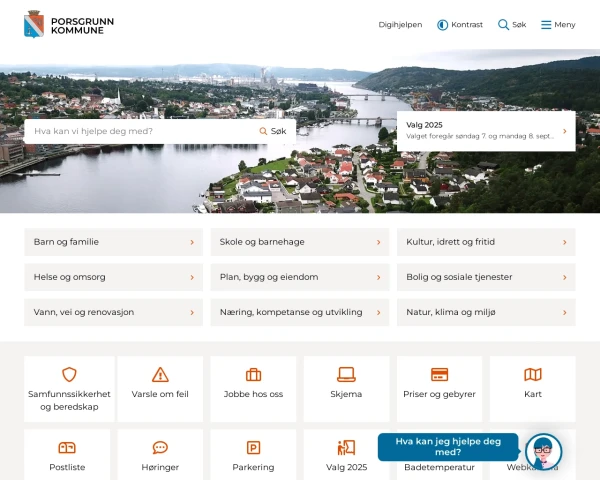Select the Priser og gebyrer label
This screenshot has width=600, height=480.
[x=439, y=394]
